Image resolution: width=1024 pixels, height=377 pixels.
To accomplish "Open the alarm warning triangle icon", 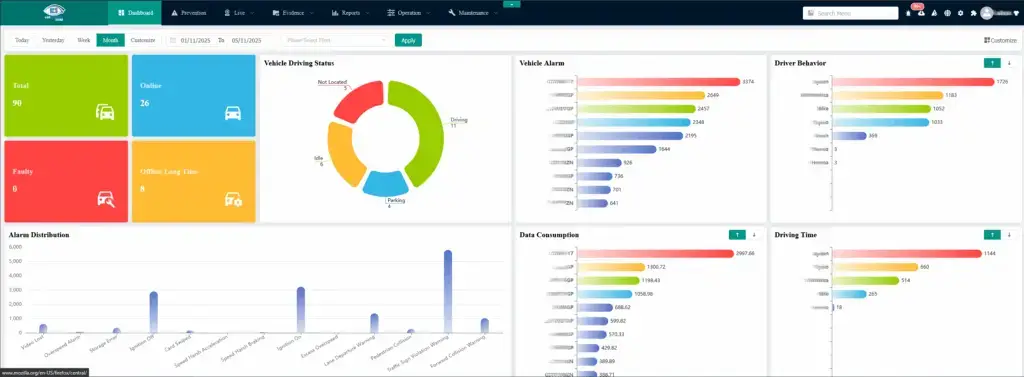I will [x=934, y=13].
